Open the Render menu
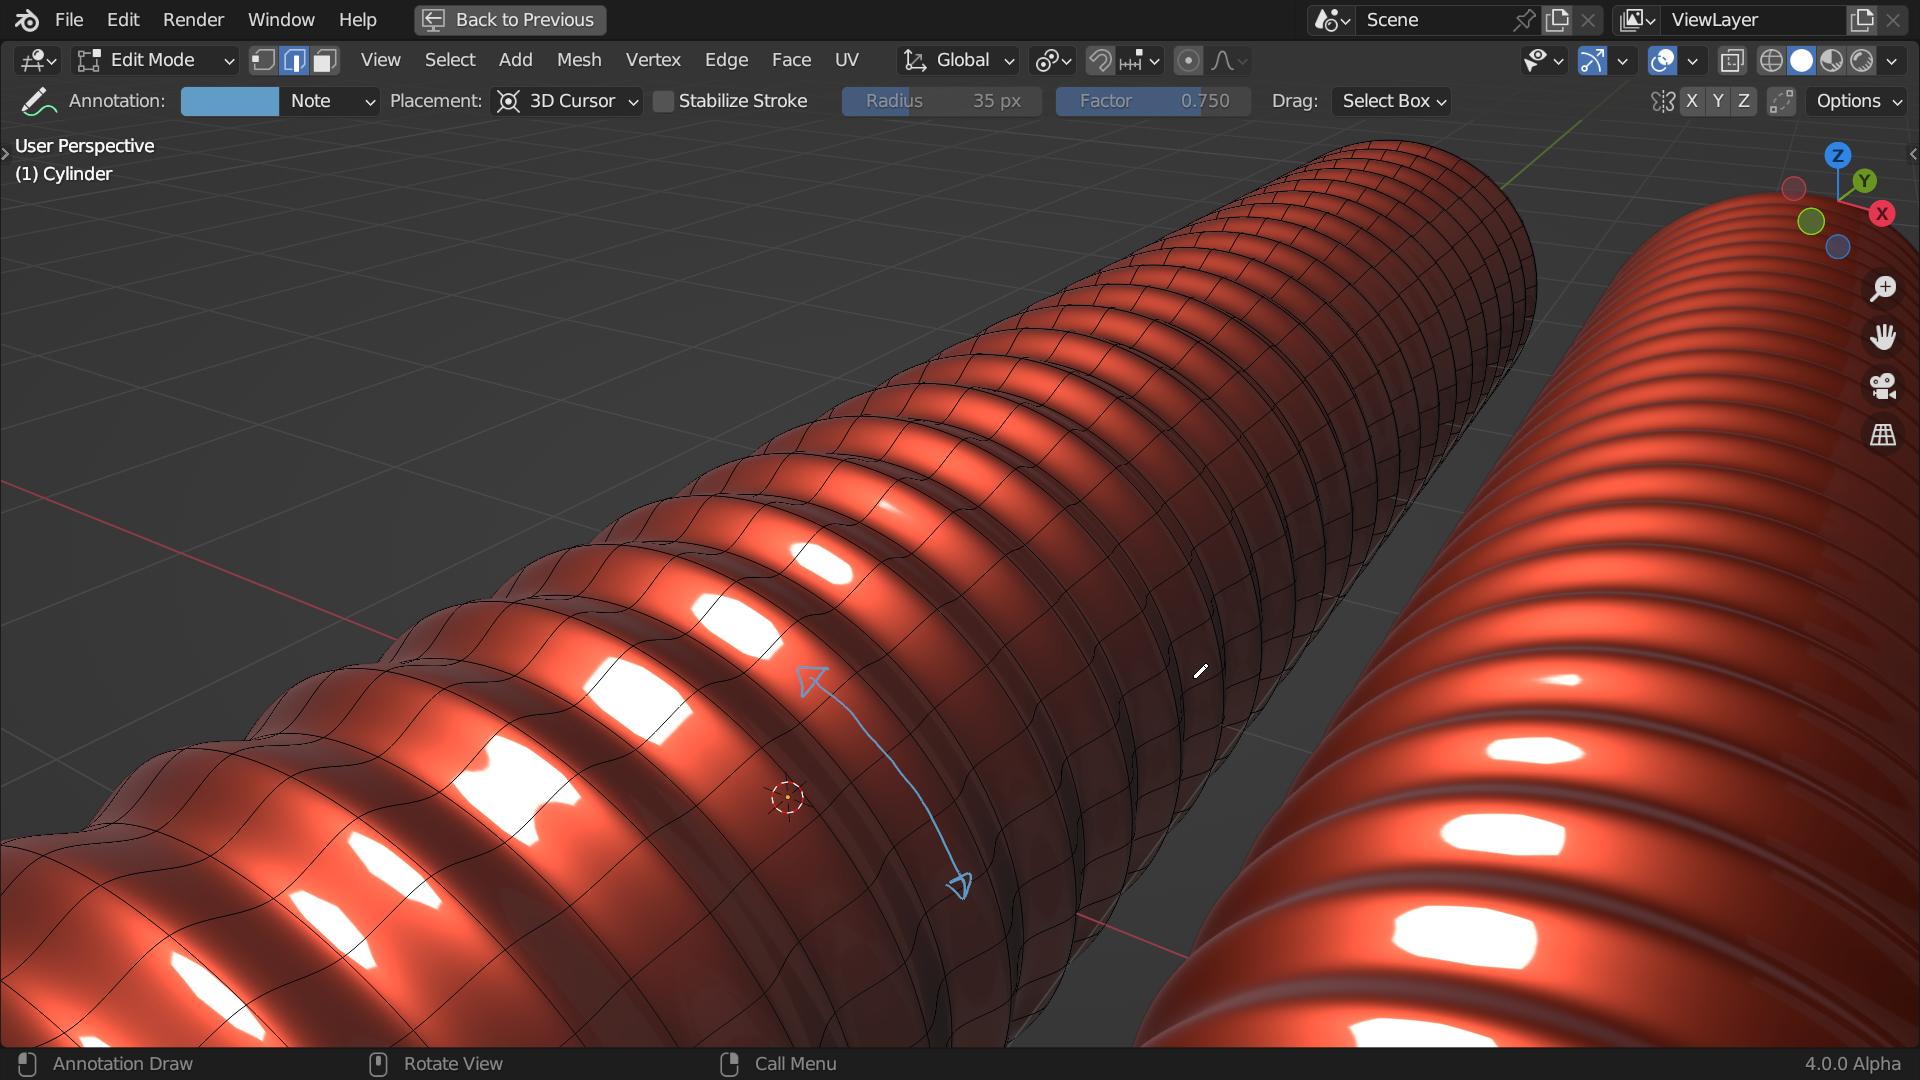Viewport: 1920px width, 1080px height. click(x=194, y=20)
